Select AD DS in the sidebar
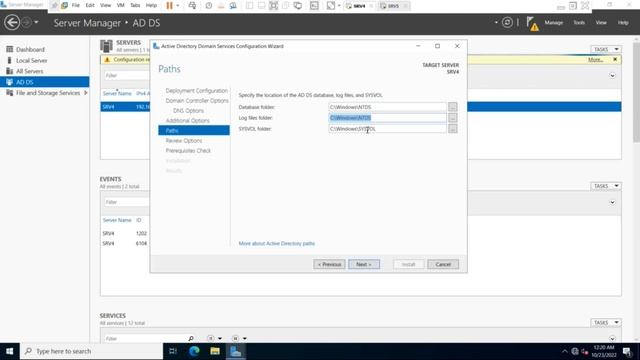 click(45, 82)
